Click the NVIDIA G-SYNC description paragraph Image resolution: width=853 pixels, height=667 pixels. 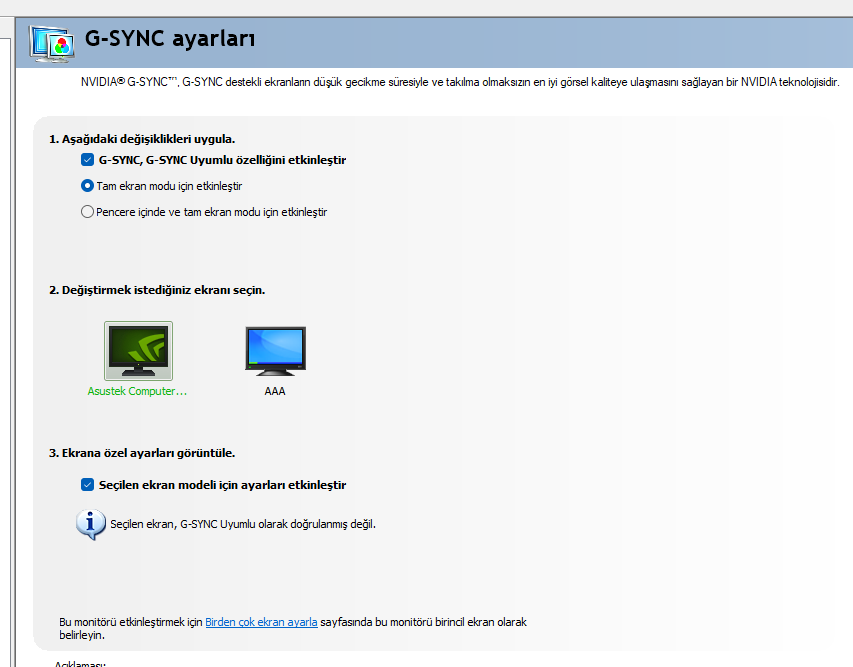pos(460,82)
